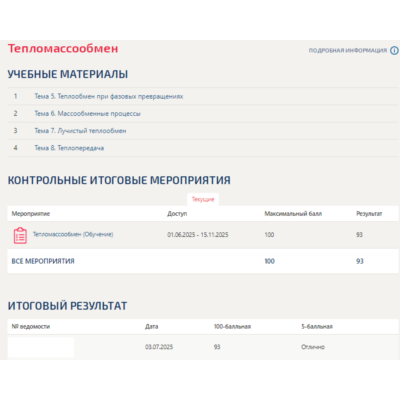
Task: Click the Результат column header
Action: click(x=369, y=214)
